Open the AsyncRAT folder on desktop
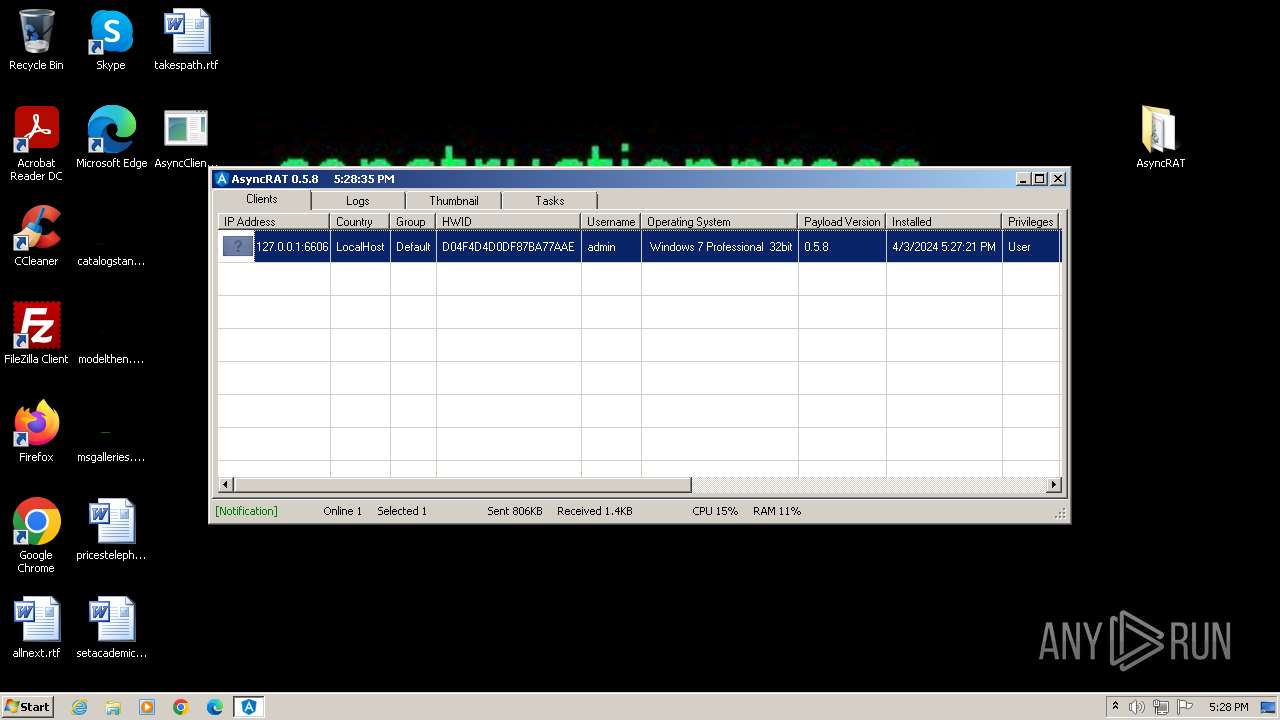The width and height of the screenshot is (1280, 720). (x=1160, y=138)
